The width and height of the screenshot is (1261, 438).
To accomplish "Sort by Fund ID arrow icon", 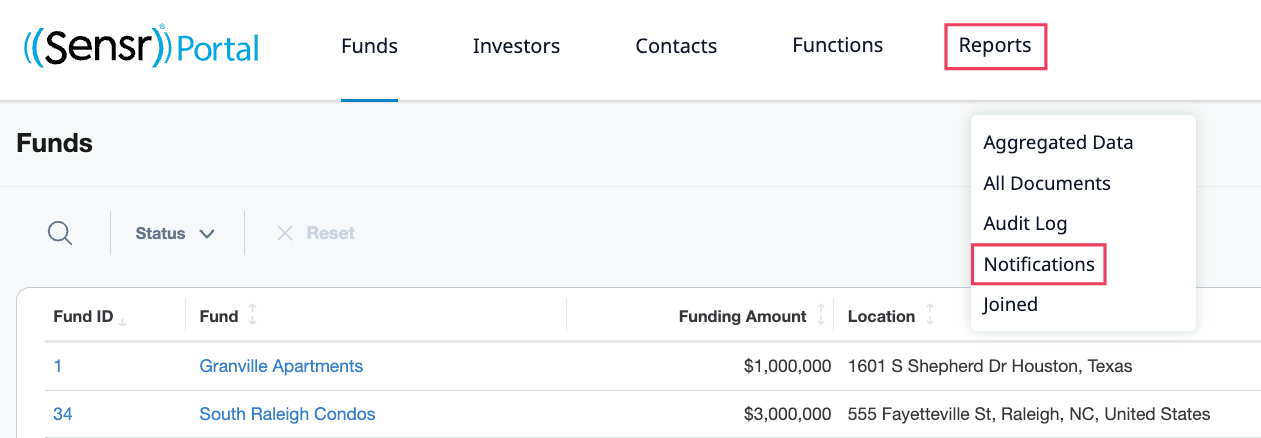I will point(123,318).
